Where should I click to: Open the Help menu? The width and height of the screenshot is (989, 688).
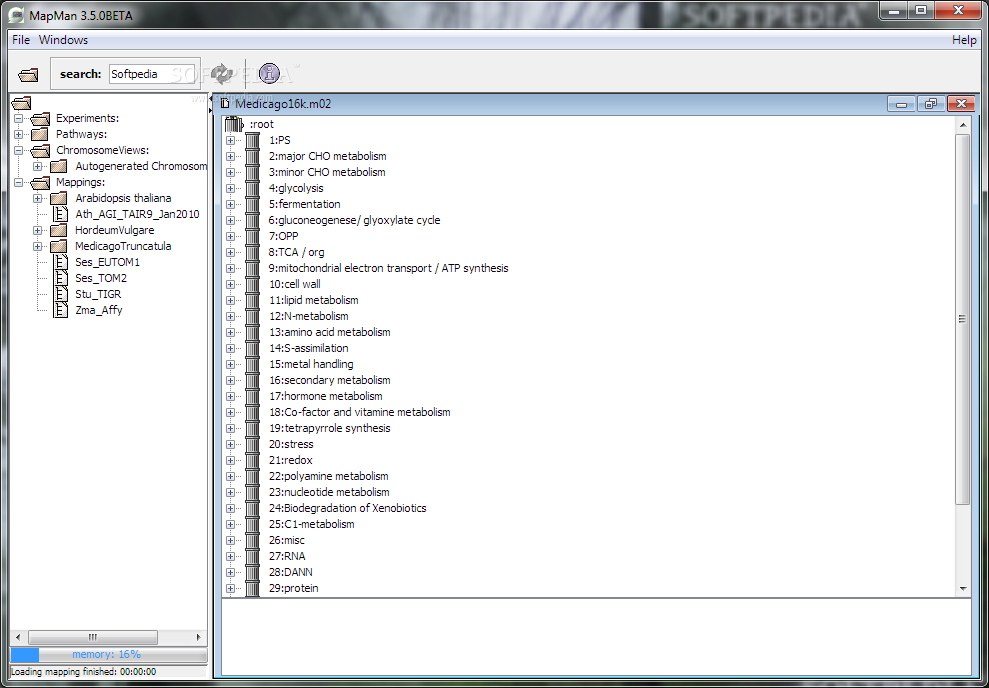pos(964,40)
